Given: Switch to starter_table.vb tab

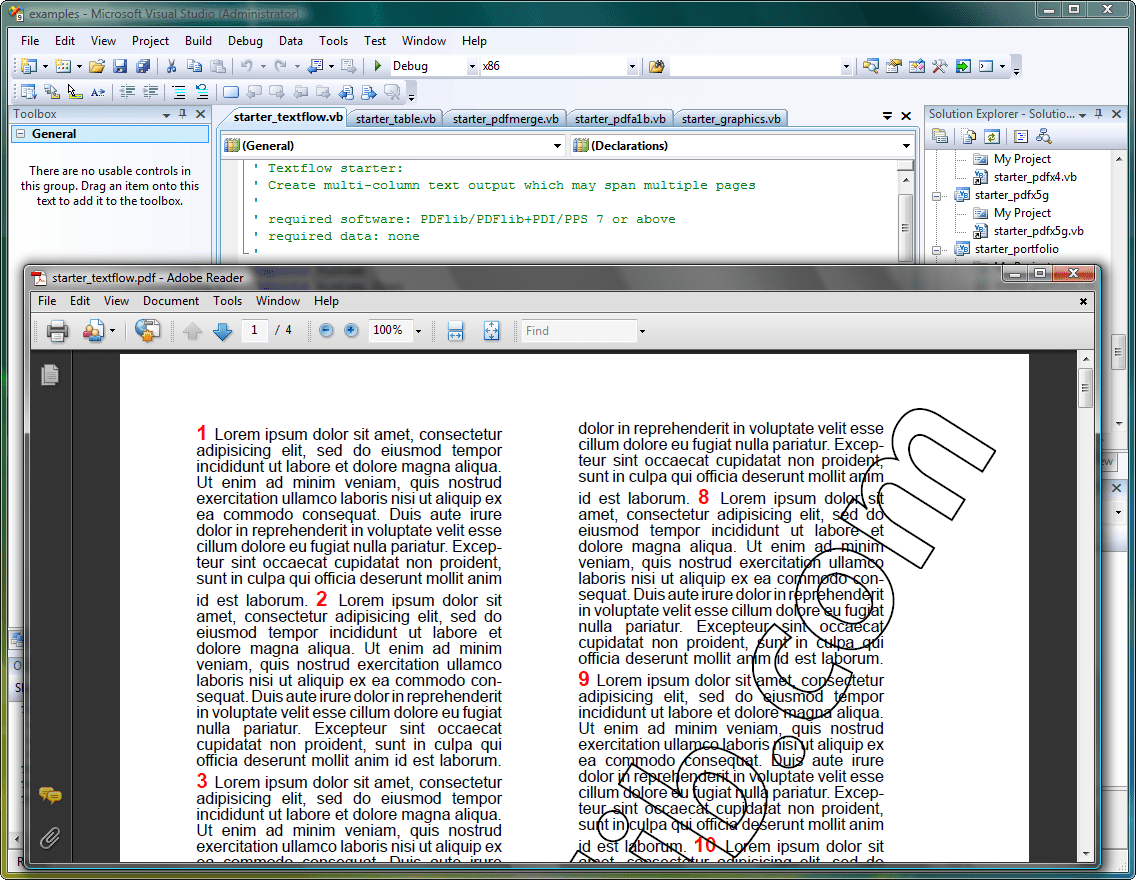Looking at the screenshot, I should [395, 119].
